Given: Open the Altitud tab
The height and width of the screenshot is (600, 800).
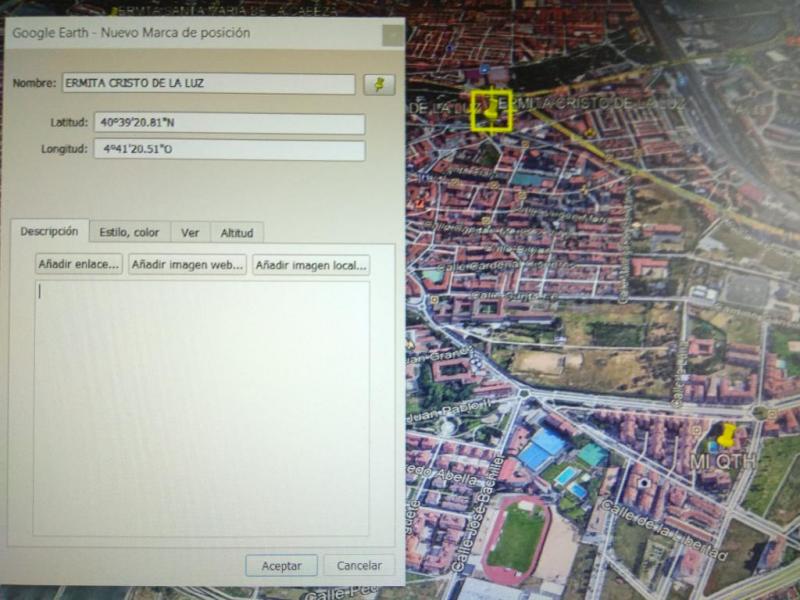Looking at the screenshot, I should tap(237, 233).
